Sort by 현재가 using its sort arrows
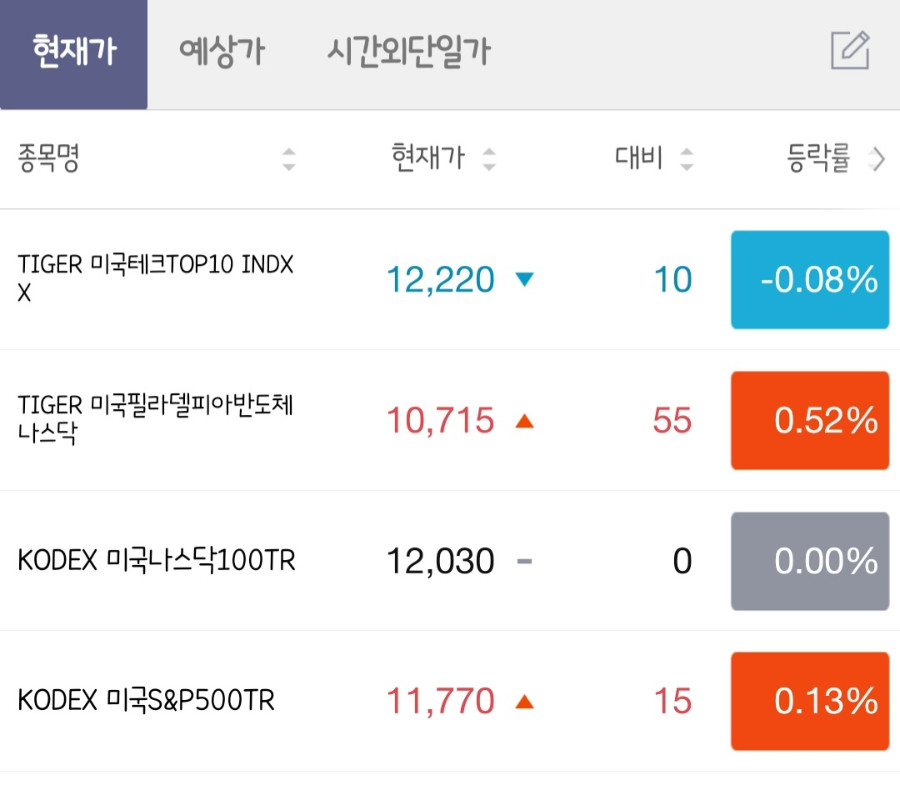Viewport: 900px width, 795px height. click(489, 159)
